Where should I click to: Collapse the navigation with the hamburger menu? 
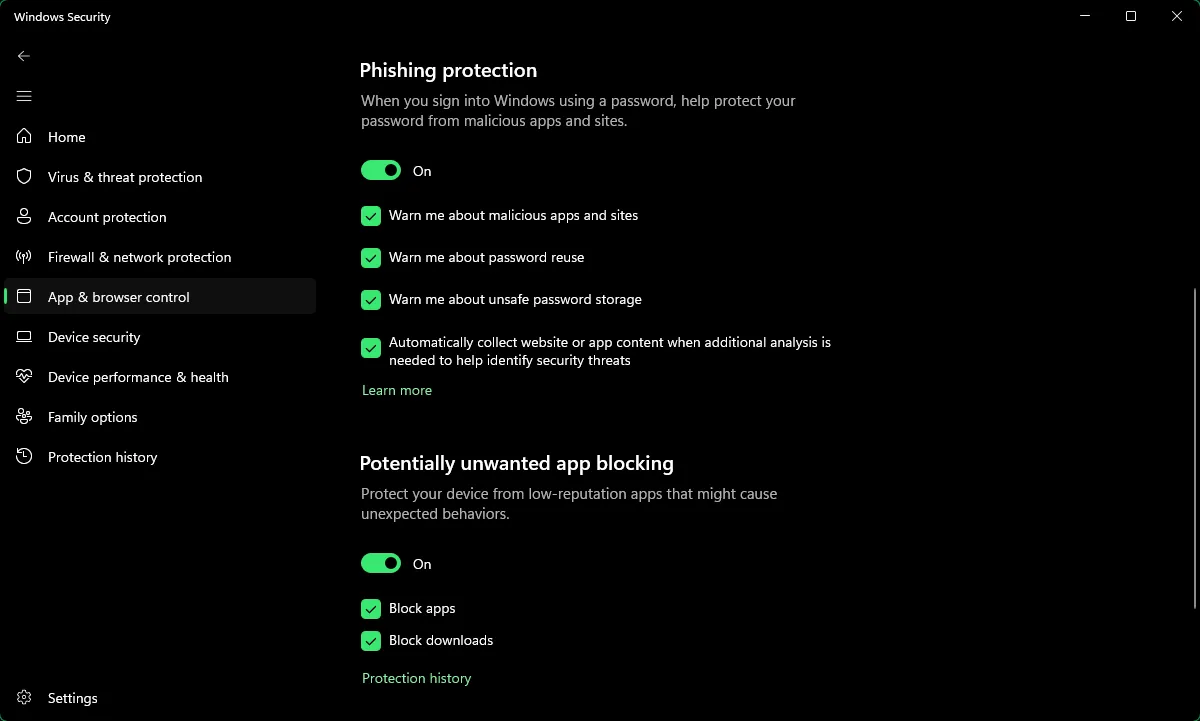click(x=24, y=96)
